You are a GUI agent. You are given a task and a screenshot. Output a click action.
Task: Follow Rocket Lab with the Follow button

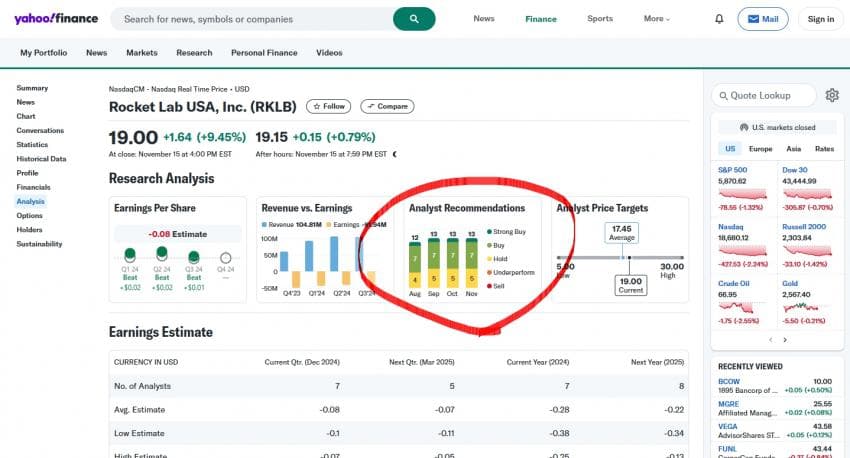click(x=329, y=106)
